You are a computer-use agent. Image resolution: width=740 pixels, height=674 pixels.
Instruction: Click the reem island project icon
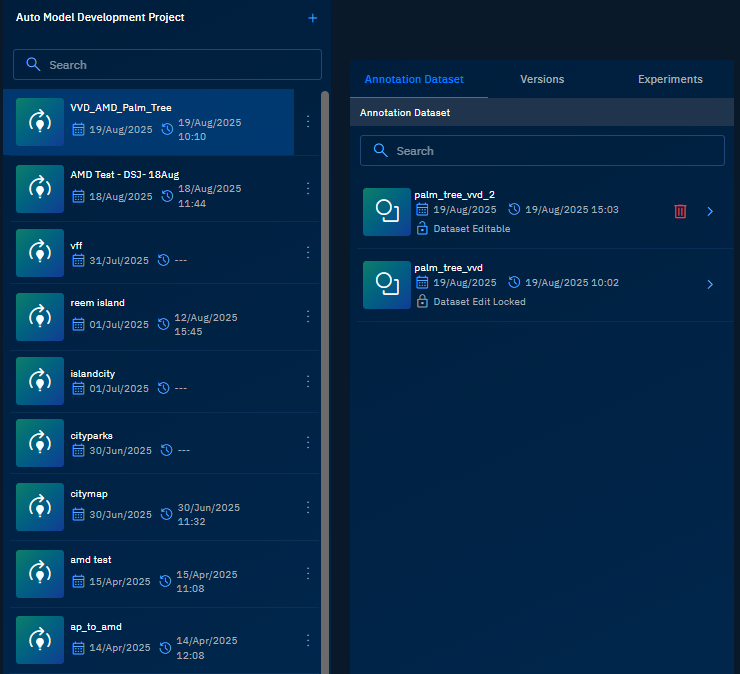[x=40, y=318]
